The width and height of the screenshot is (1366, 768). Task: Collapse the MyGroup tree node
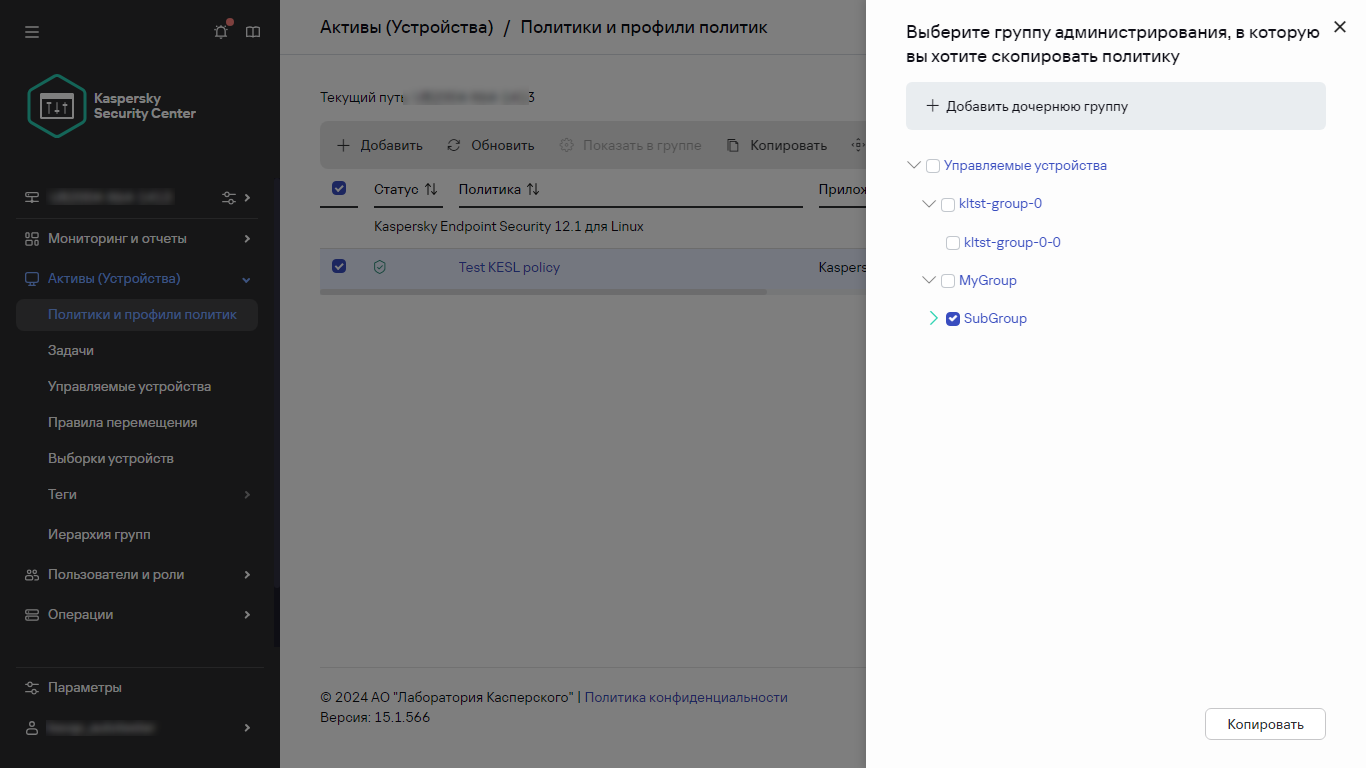click(x=929, y=281)
